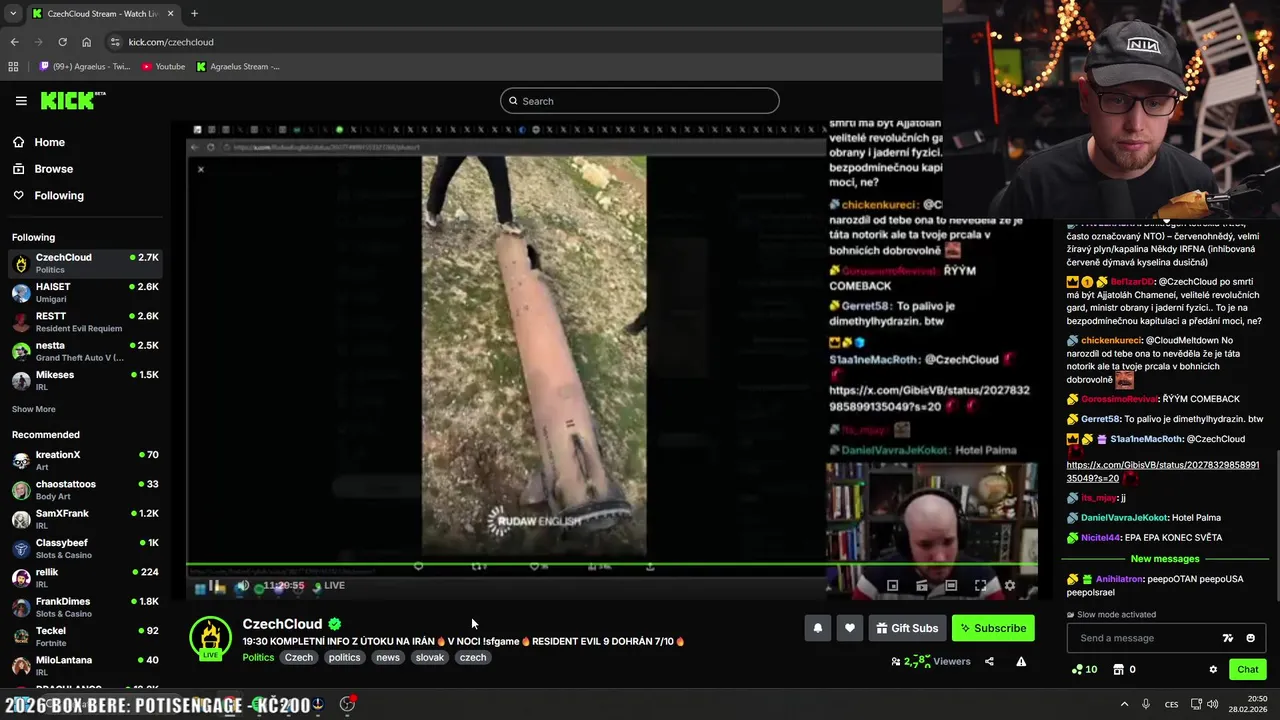Open a new browser tab
Image resolution: width=1280 pixels, height=720 pixels.
click(194, 13)
